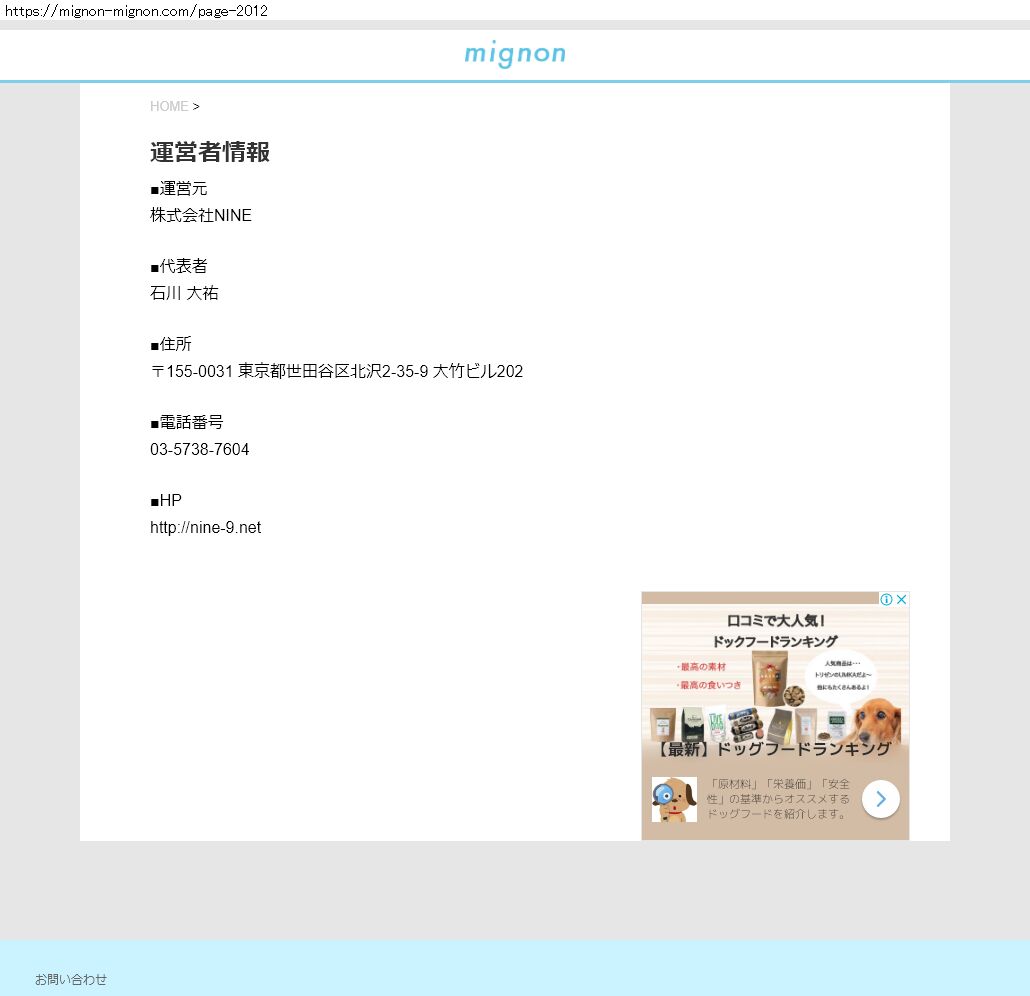Go to HOME via the breadcrumb

point(169,106)
